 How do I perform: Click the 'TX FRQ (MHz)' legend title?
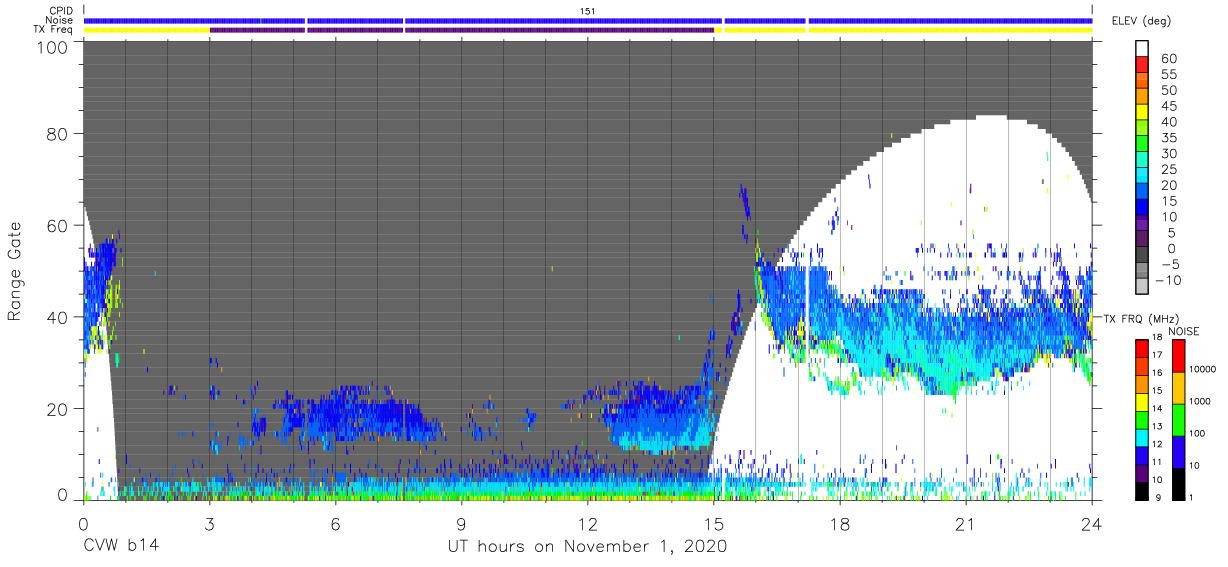(1140, 319)
